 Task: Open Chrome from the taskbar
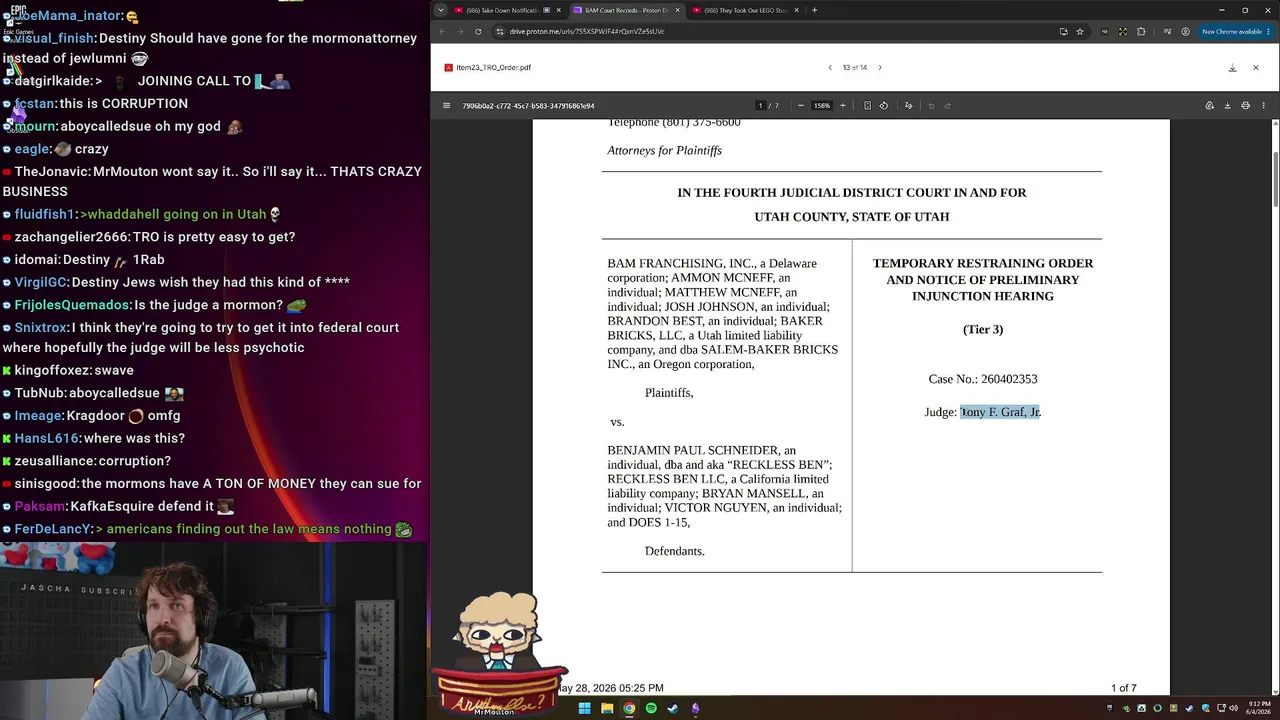click(x=629, y=708)
